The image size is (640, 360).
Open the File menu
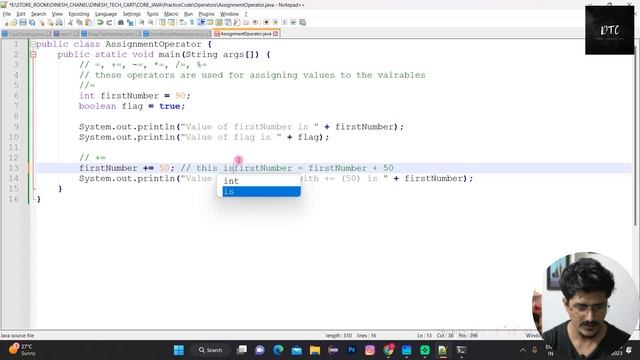tap(7, 14)
